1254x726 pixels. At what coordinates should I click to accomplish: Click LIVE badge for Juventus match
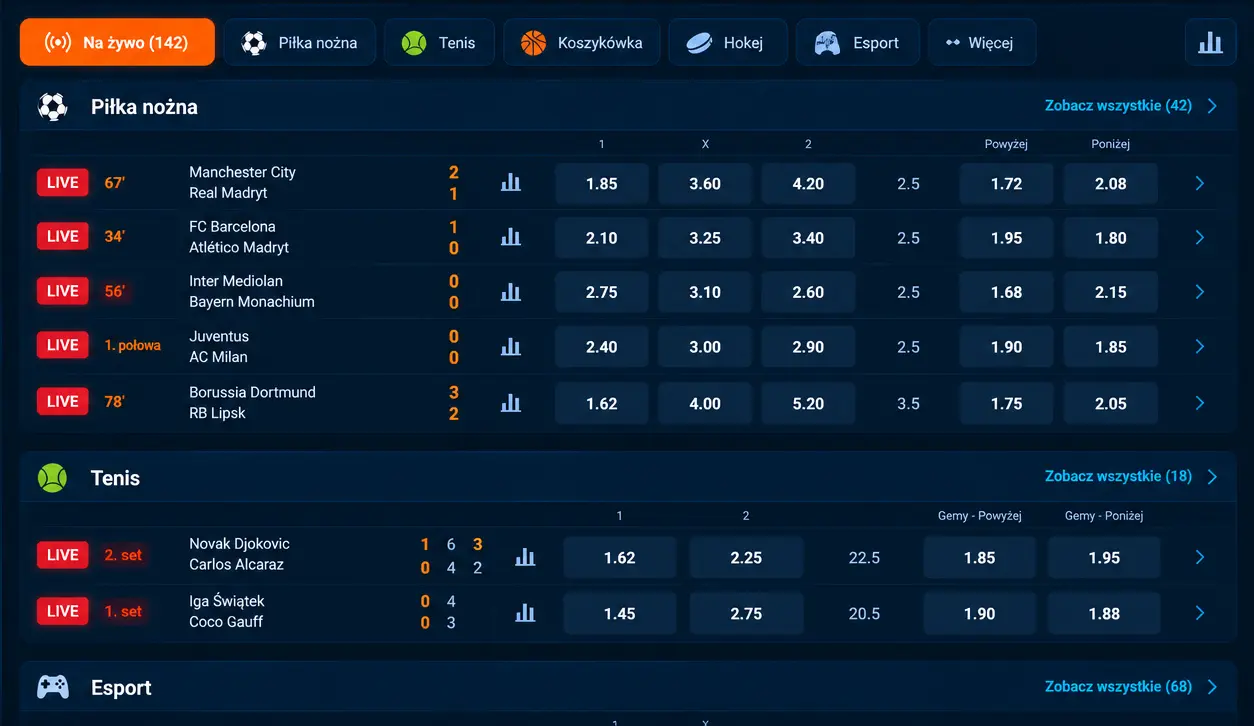coord(63,346)
